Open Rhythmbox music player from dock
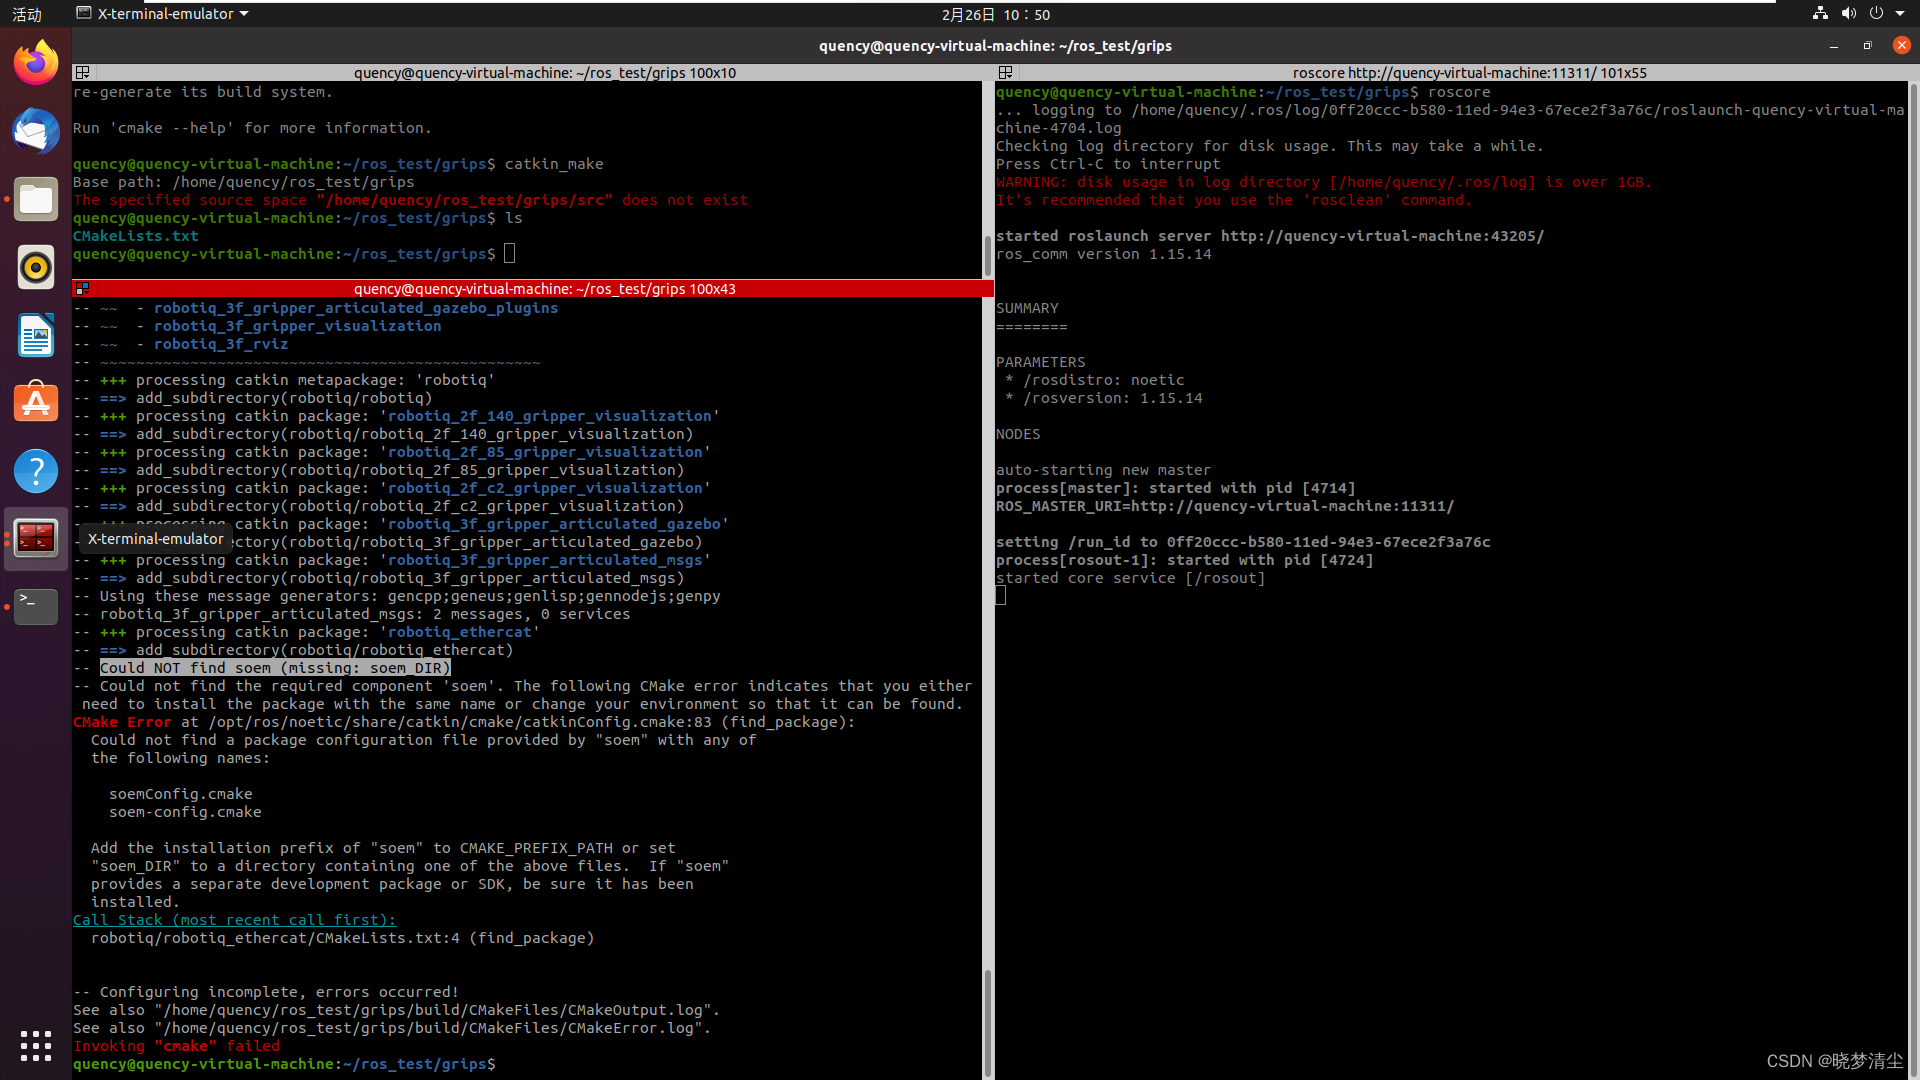 36,267
